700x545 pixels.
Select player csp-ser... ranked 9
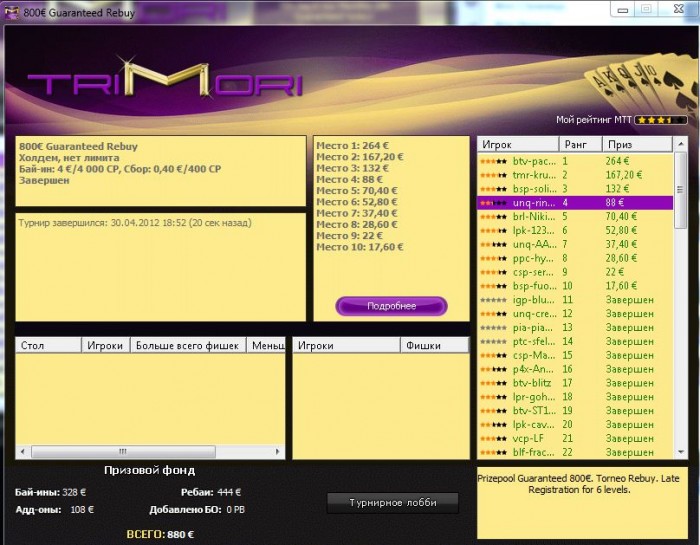[x=575, y=272]
